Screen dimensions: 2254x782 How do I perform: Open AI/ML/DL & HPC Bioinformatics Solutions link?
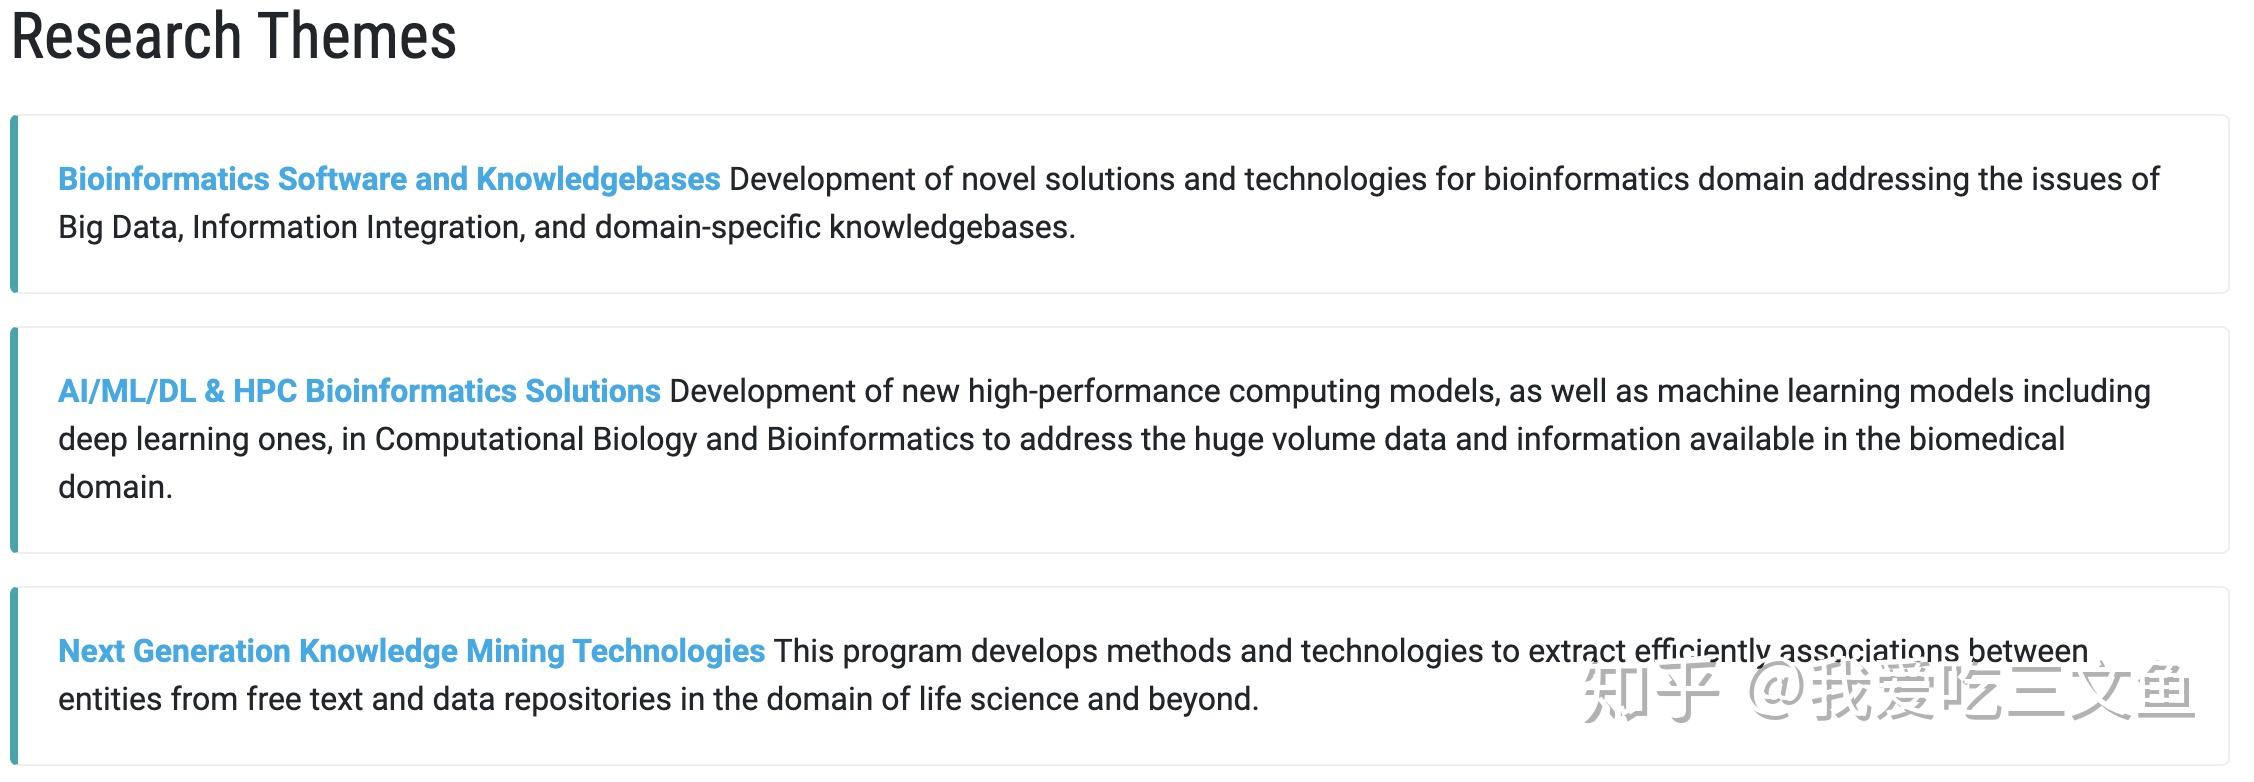tap(359, 391)
